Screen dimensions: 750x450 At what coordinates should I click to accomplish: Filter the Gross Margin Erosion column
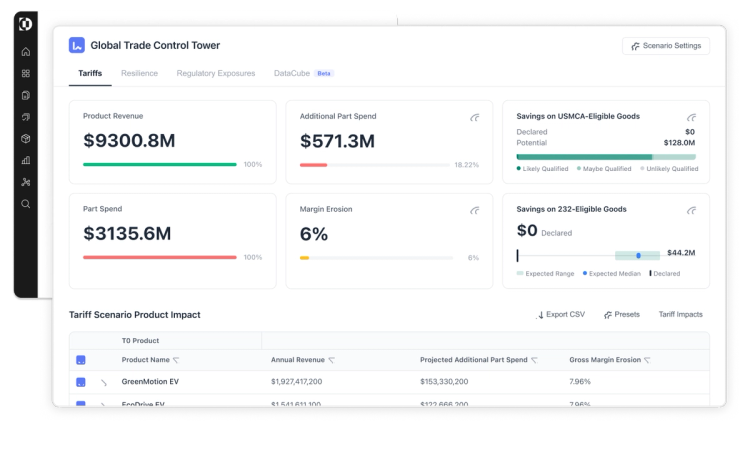(647, 360)
